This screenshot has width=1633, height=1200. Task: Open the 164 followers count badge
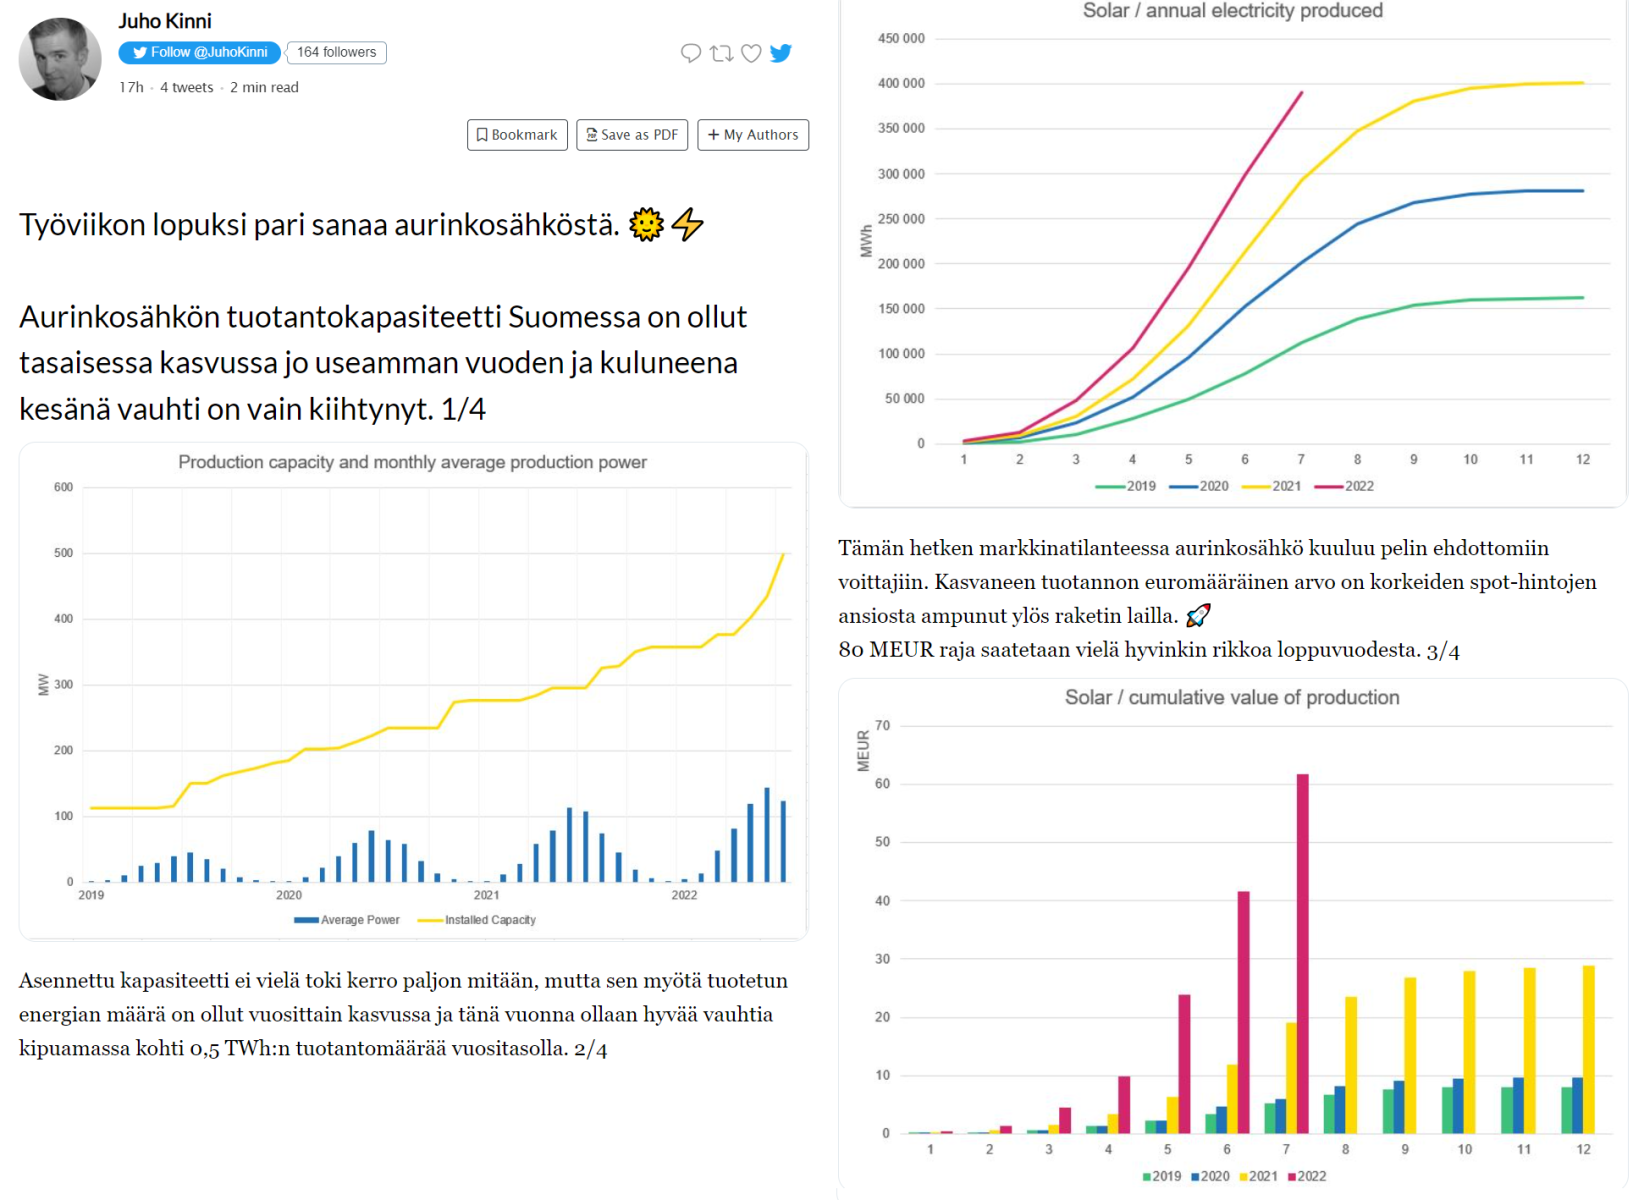coord(336,52)
